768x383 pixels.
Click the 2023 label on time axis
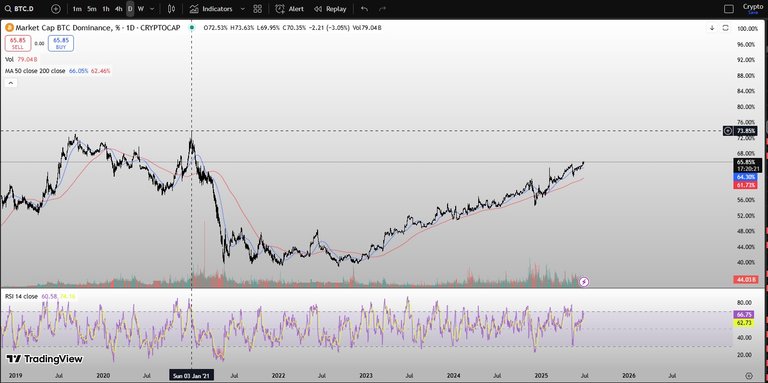pyautogui.click(x=366, y=376)
